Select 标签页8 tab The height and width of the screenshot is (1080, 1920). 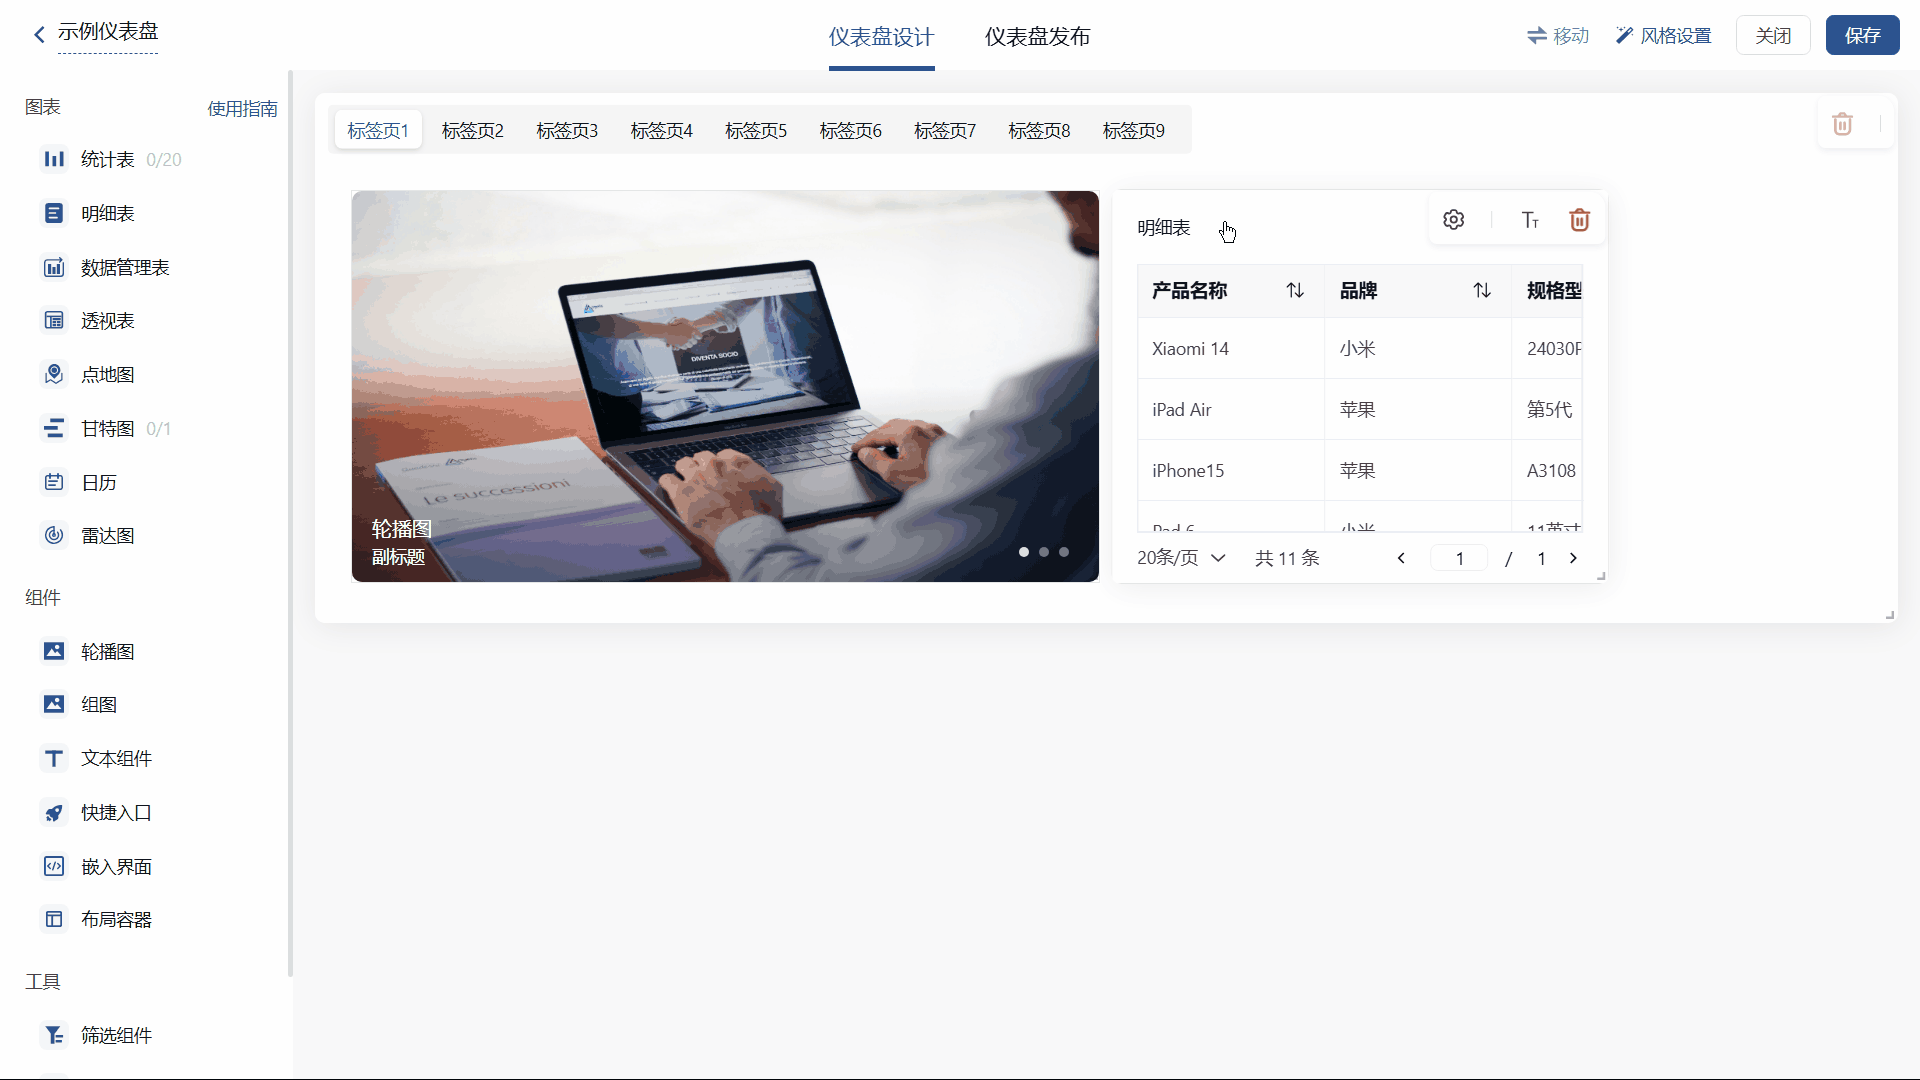(x=1039, y=130)
